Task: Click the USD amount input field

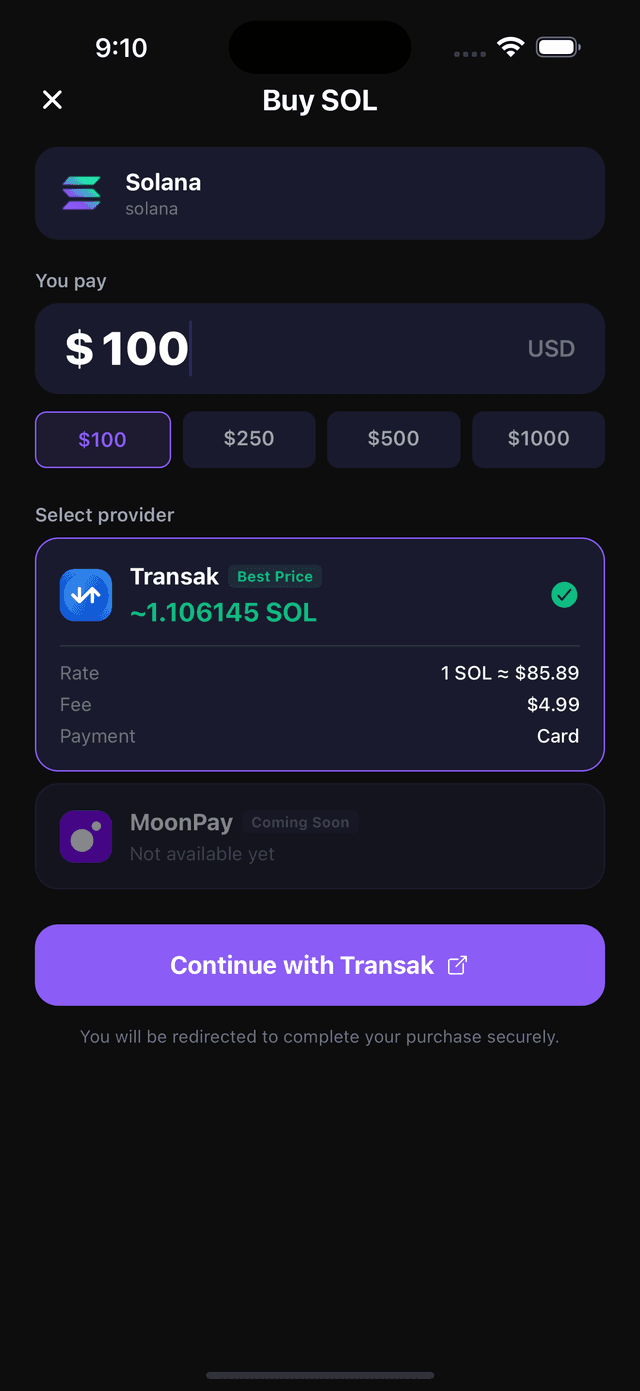Action: point(320,348)
